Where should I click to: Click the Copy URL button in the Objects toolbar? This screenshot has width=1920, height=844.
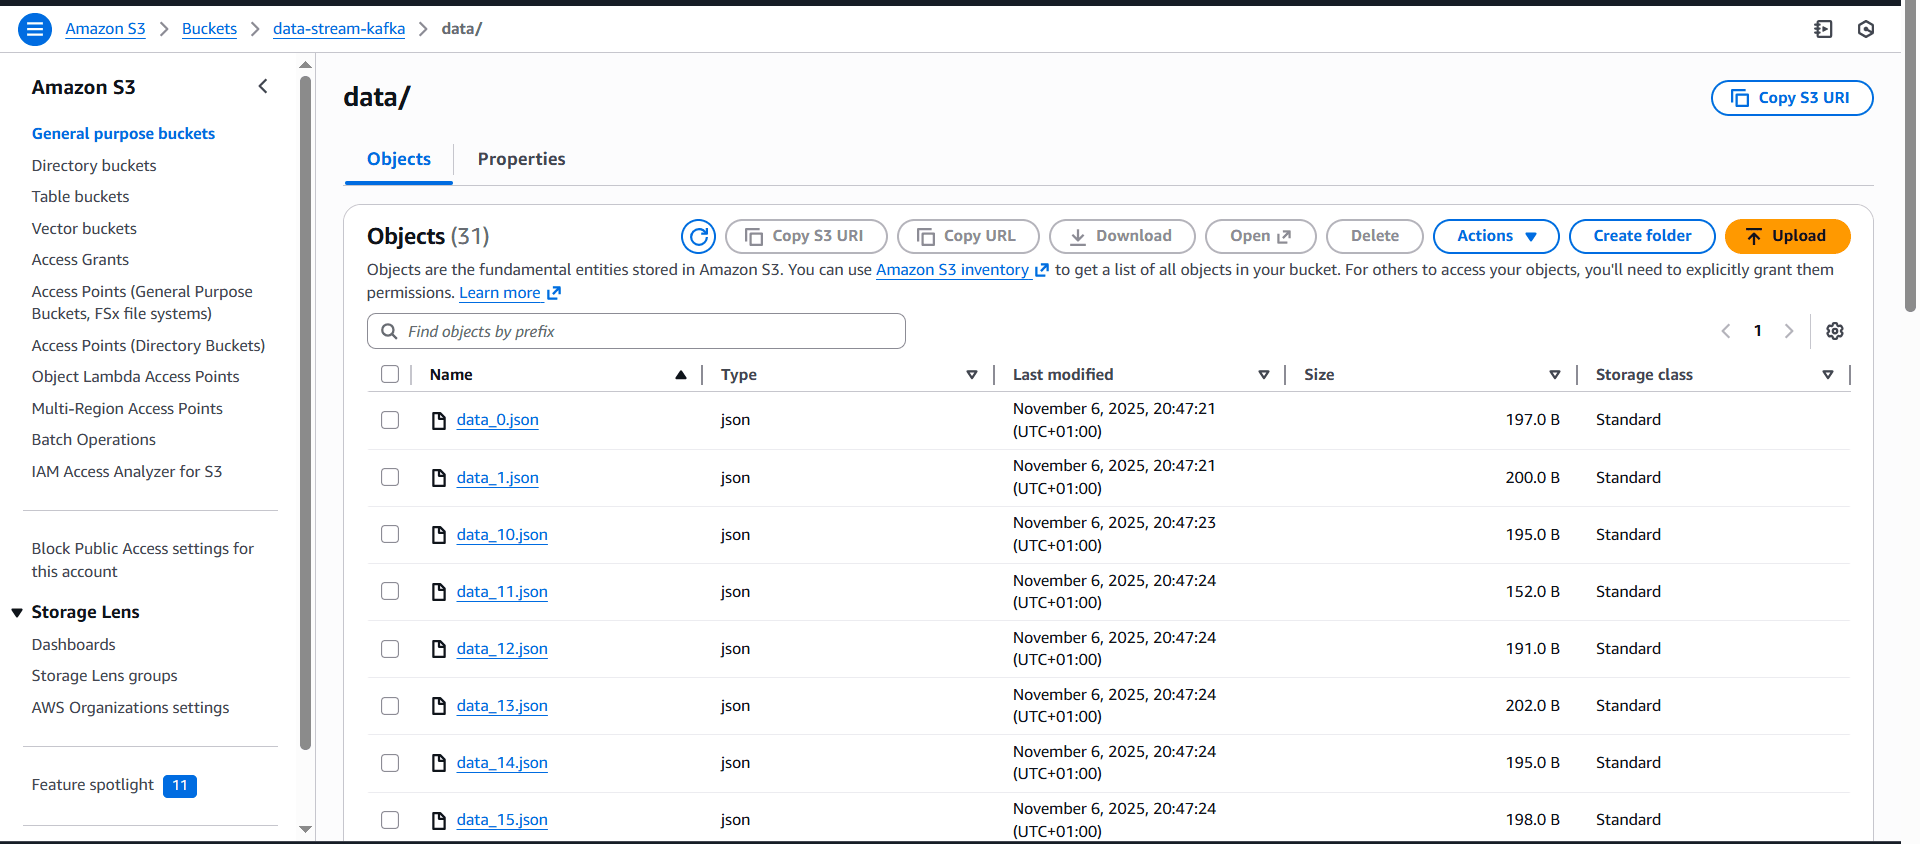point(968,236)
